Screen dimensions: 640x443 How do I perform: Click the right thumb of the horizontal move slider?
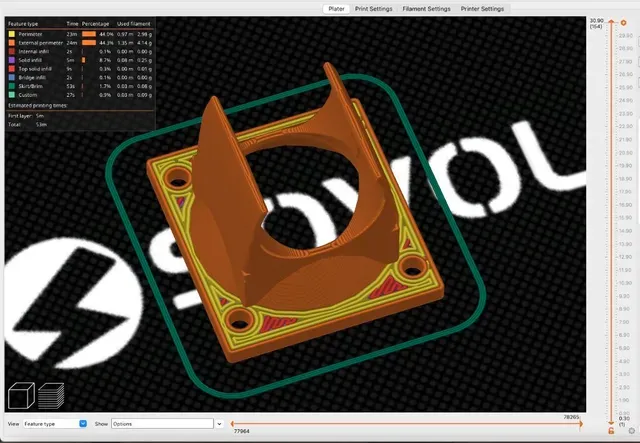click(x=580, y=424)
